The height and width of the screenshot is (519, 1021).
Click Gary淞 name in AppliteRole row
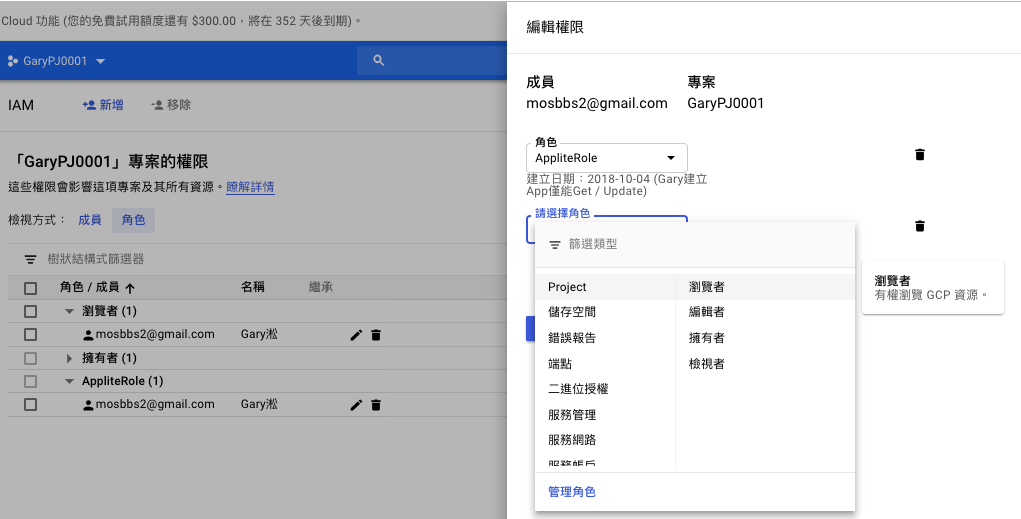(259, 404)
